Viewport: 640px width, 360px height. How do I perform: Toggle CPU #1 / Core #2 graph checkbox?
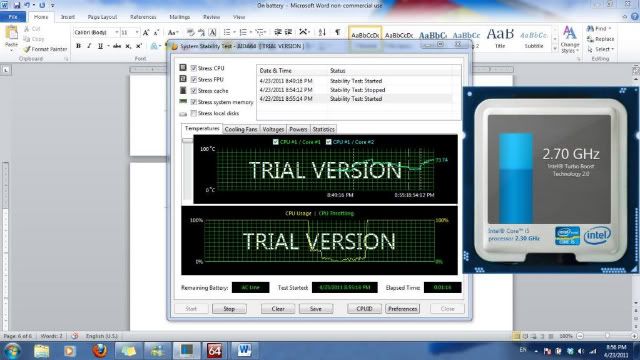329,142
